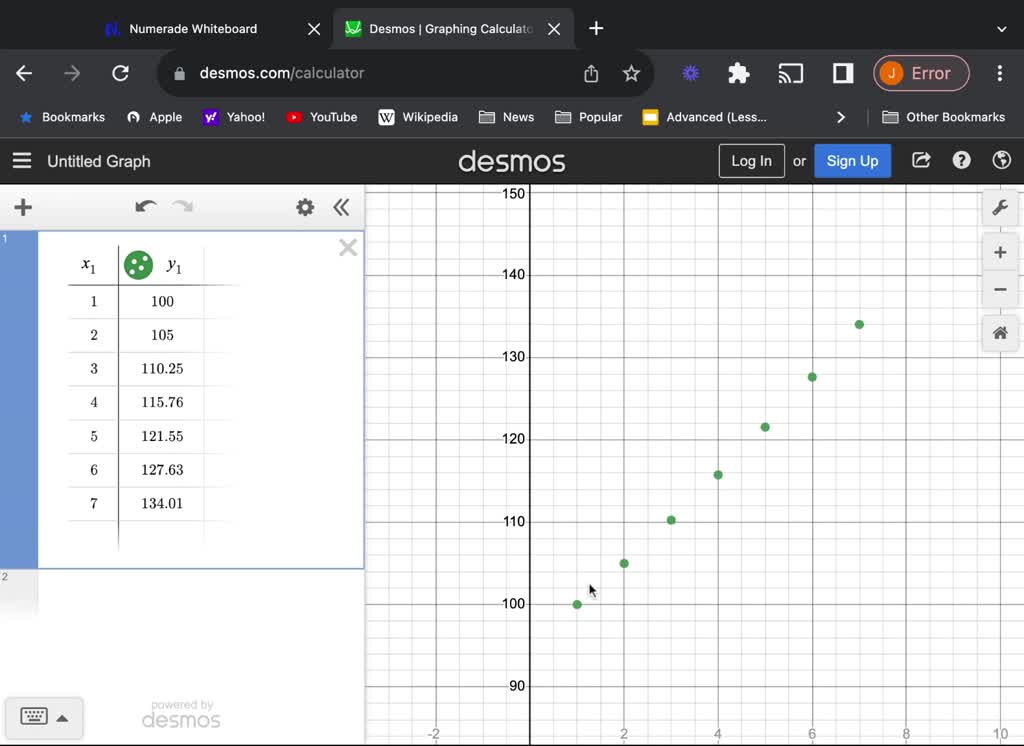Close the Desmos Graphing Calculator tab
Viewport: 1024px width, 746px height.
(554, 29)
